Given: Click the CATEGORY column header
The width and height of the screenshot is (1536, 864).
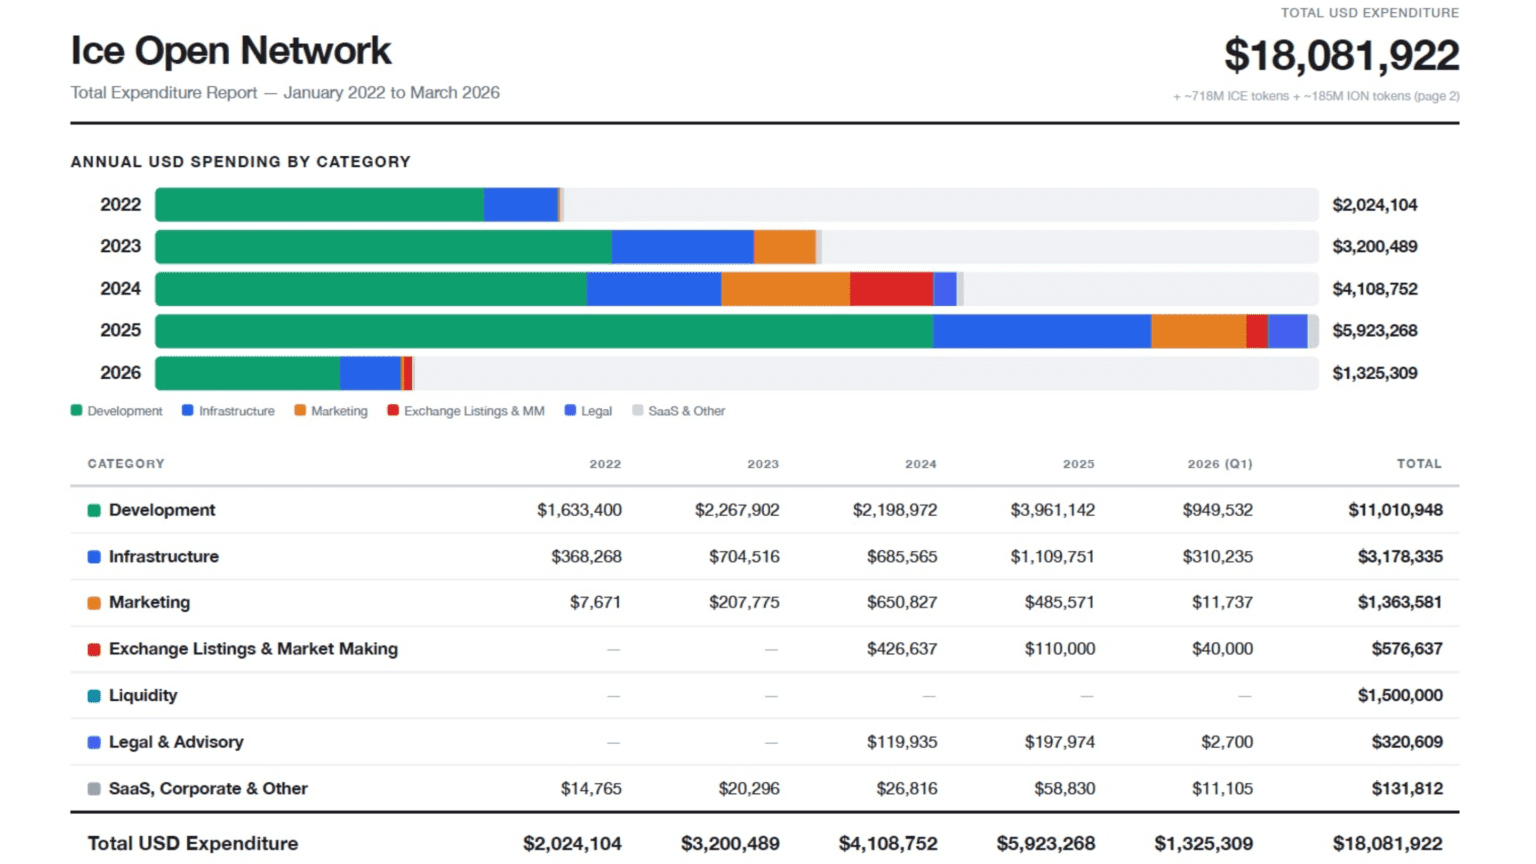Looking at the screenshot, I should (x=126, y=464).
